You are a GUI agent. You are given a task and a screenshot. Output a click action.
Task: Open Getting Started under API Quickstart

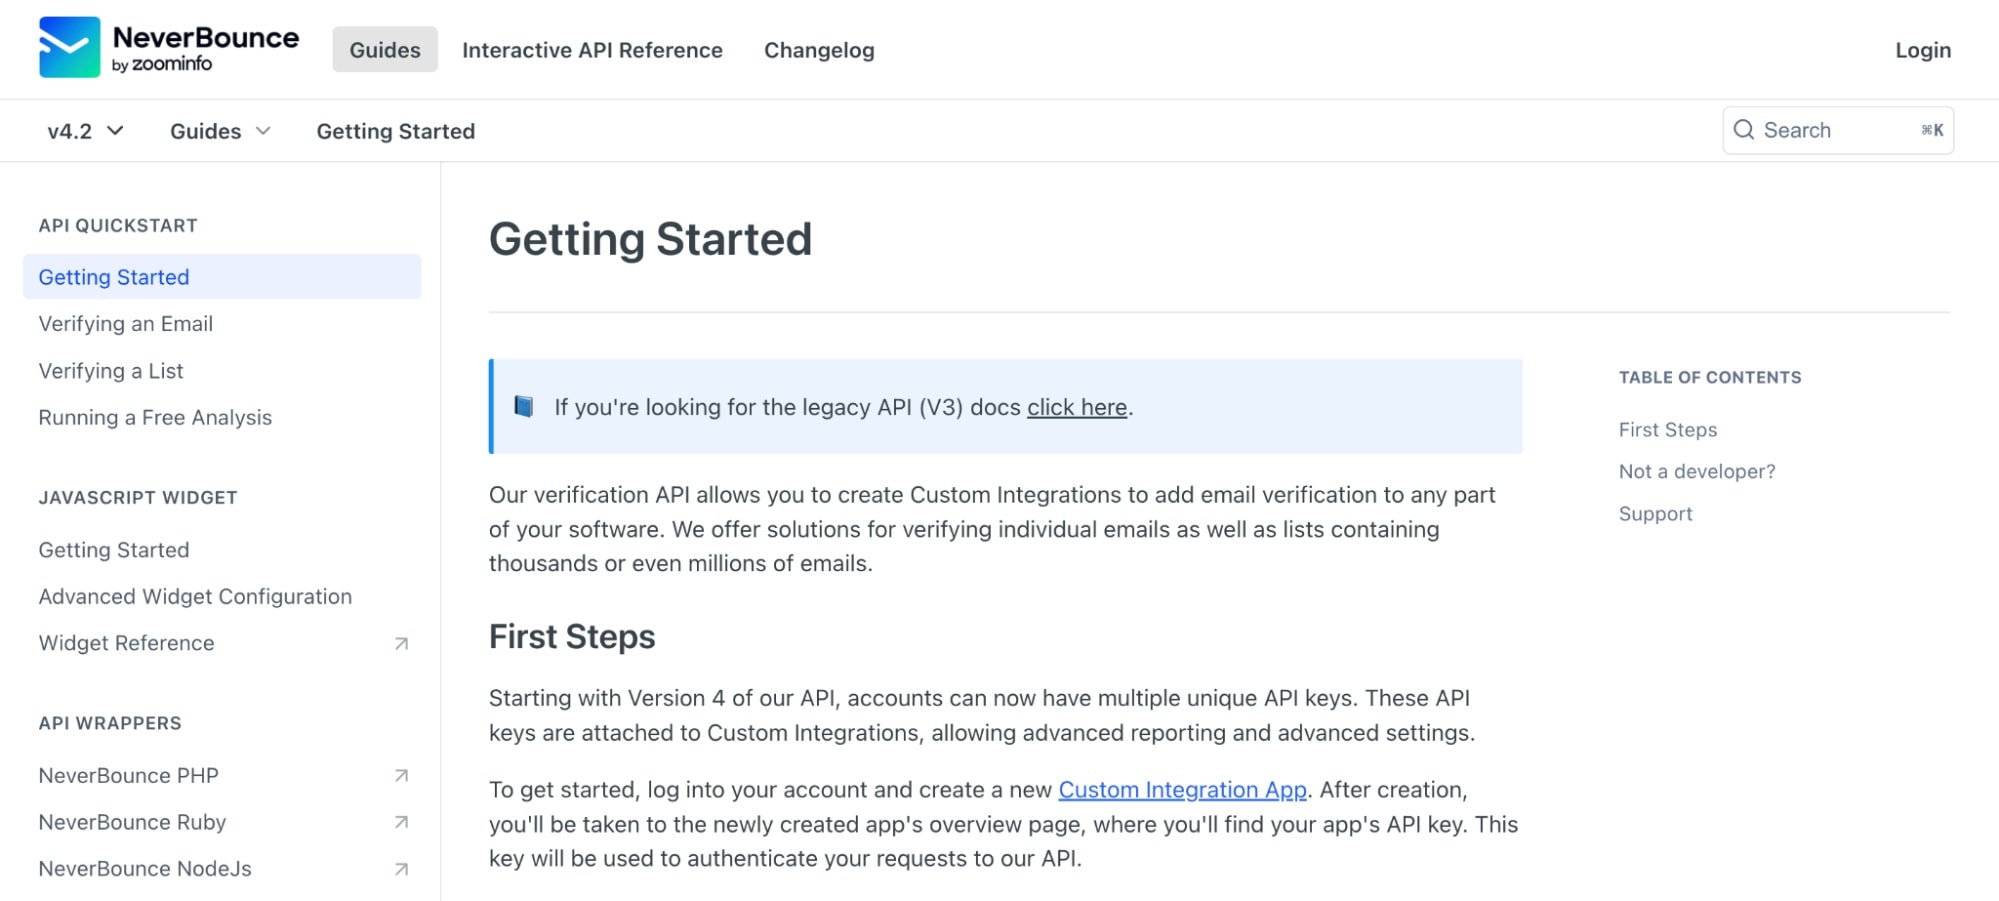coord(222,277)
